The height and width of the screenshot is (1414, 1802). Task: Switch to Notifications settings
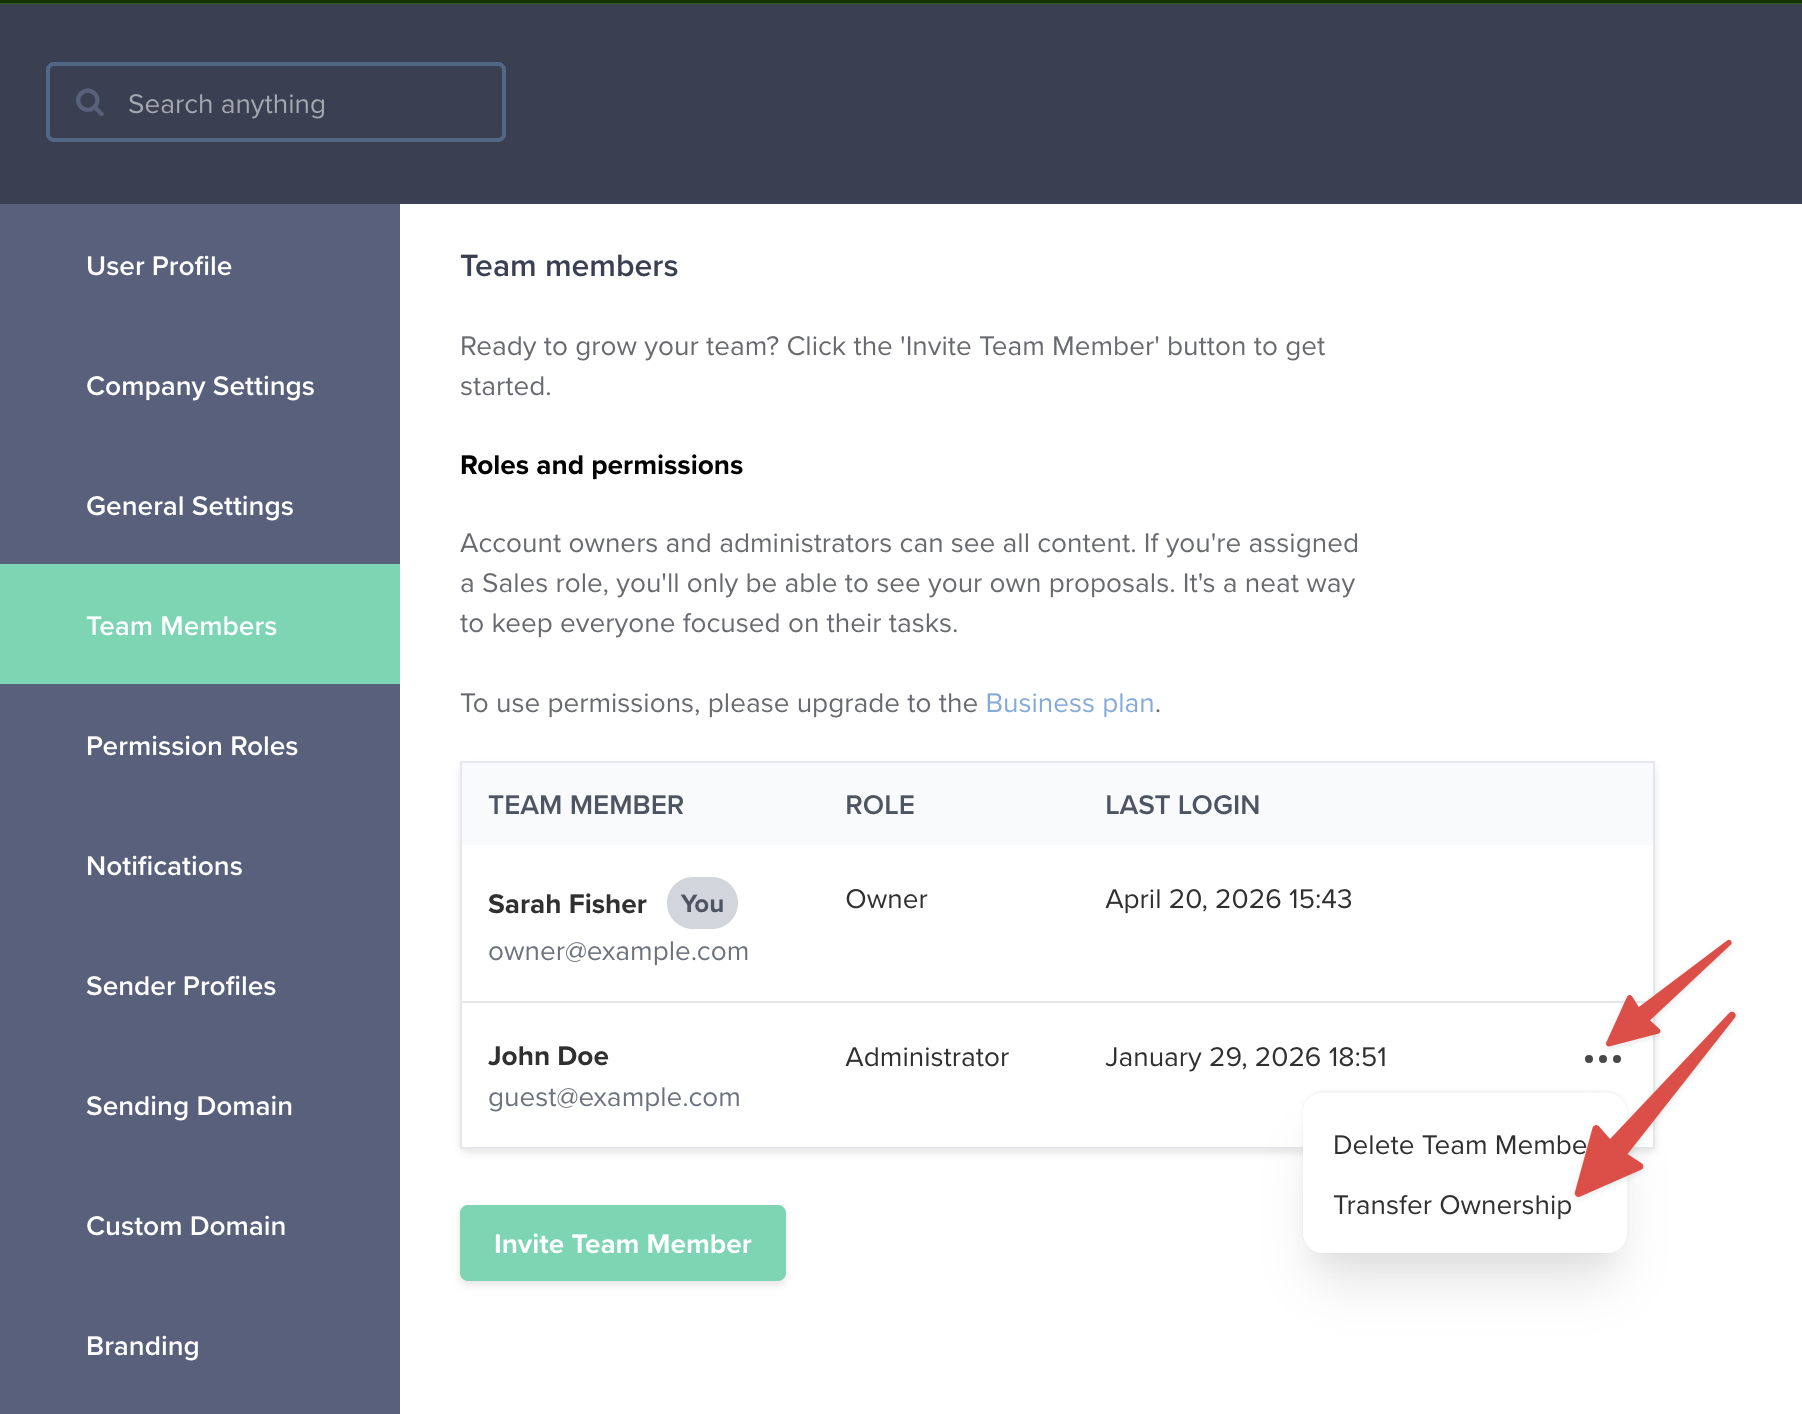pos(164,866)
